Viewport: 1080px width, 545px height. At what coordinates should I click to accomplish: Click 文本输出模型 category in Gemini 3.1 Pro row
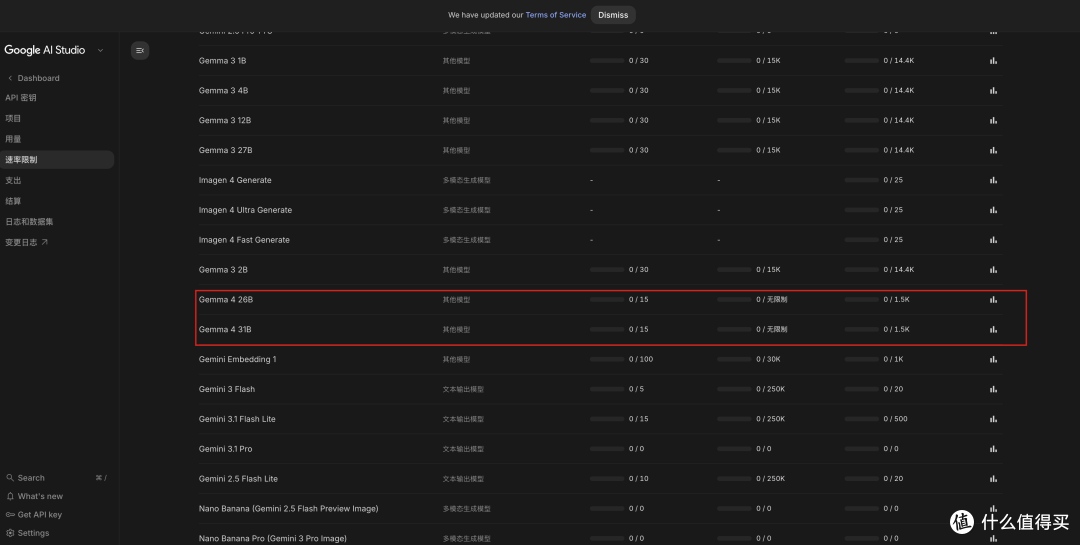464,449
